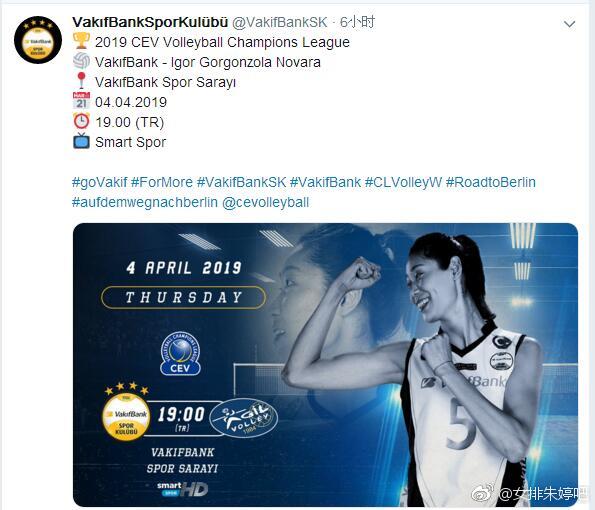This screenshot has height=510, width=595.
Task: Open the #RoadtoBerlin hashtag
Action: click(x=491, y=182)
